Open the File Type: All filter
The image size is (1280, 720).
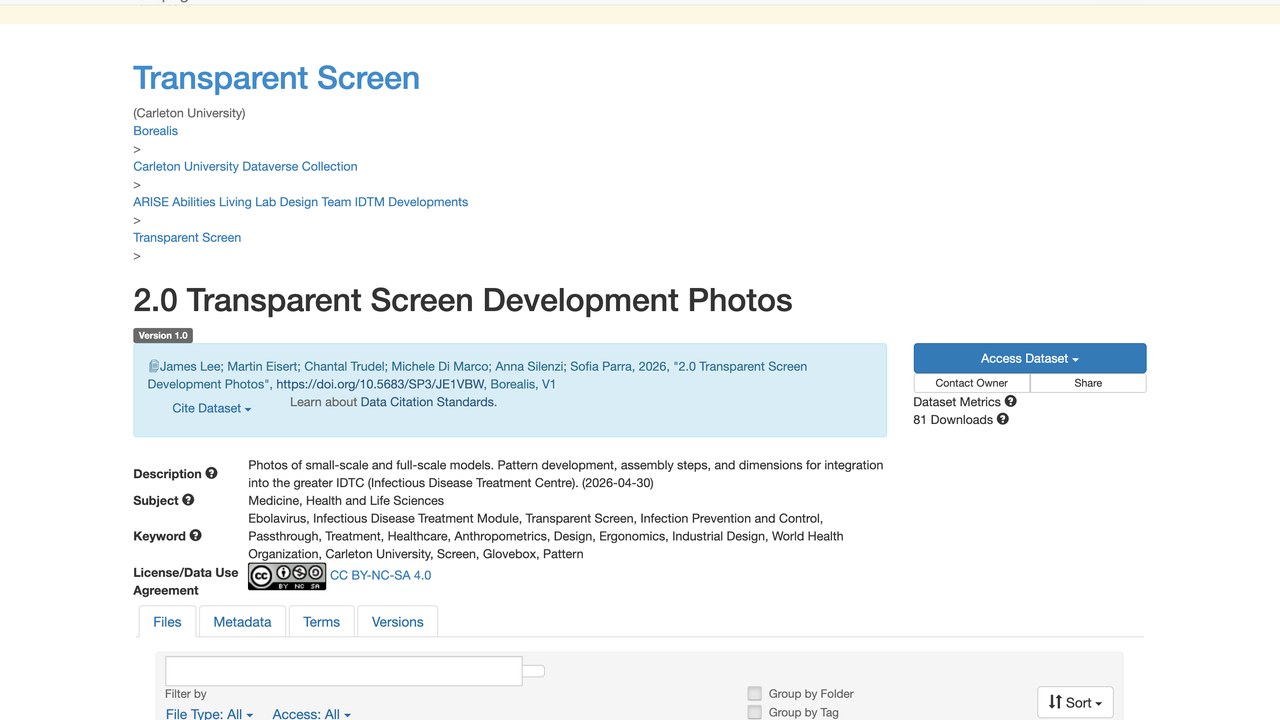tap(209, 714)
